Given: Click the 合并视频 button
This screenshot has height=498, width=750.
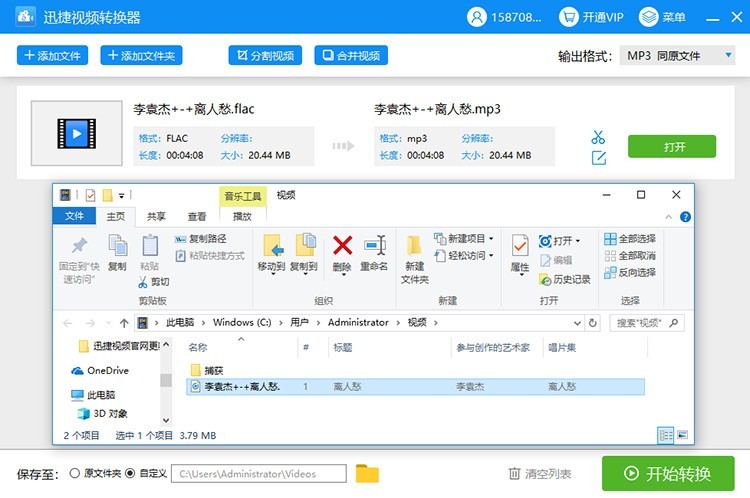Looking at the screenshot, I should pyautogui.click(x=350, y=56).
